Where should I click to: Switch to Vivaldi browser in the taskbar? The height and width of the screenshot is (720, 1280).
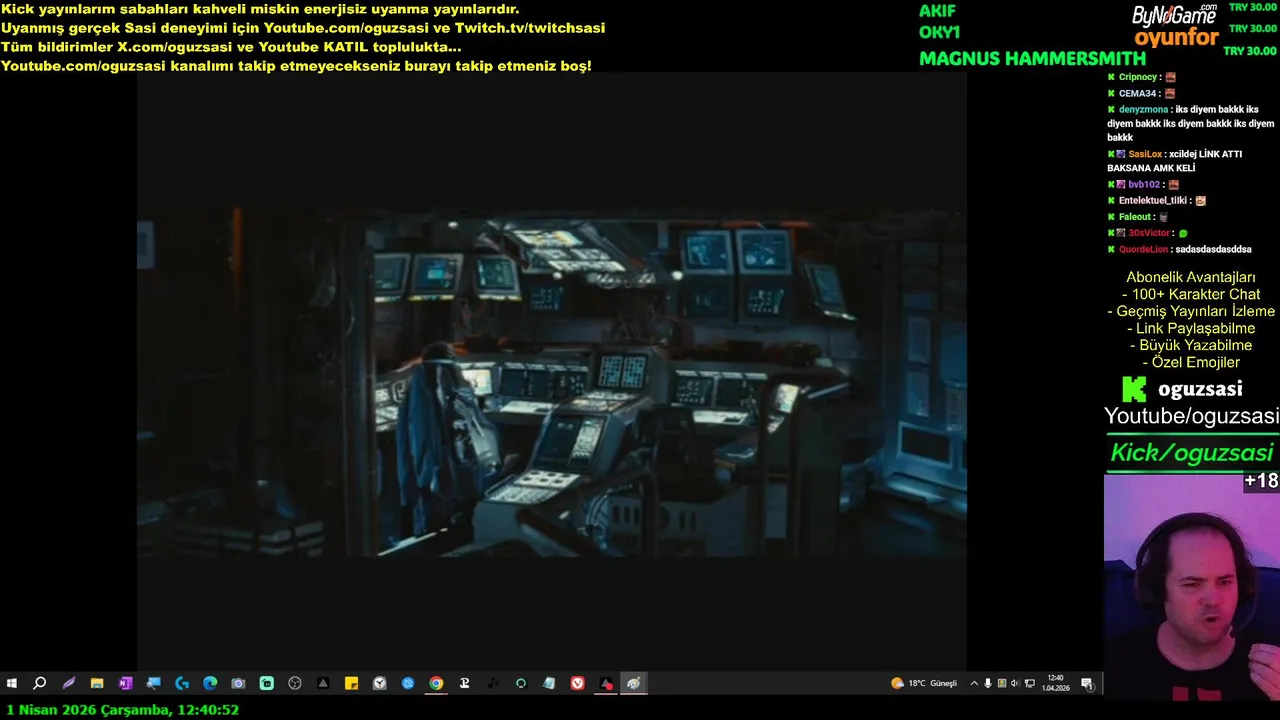578,683
